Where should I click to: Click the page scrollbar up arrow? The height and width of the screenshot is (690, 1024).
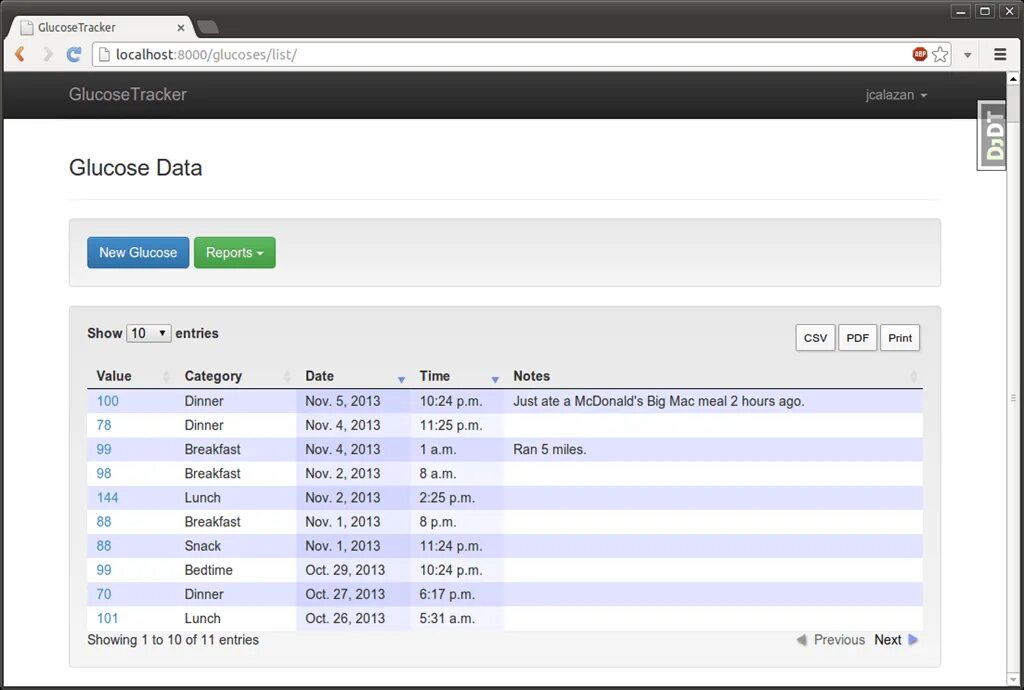(1013, 79)
